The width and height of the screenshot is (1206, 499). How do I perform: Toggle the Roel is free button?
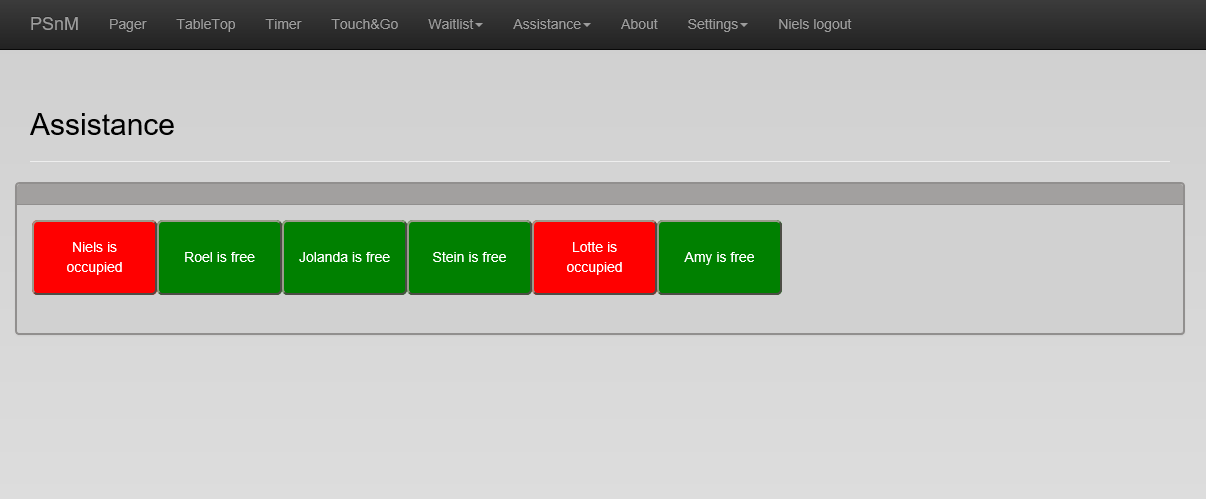click(220, 258)
